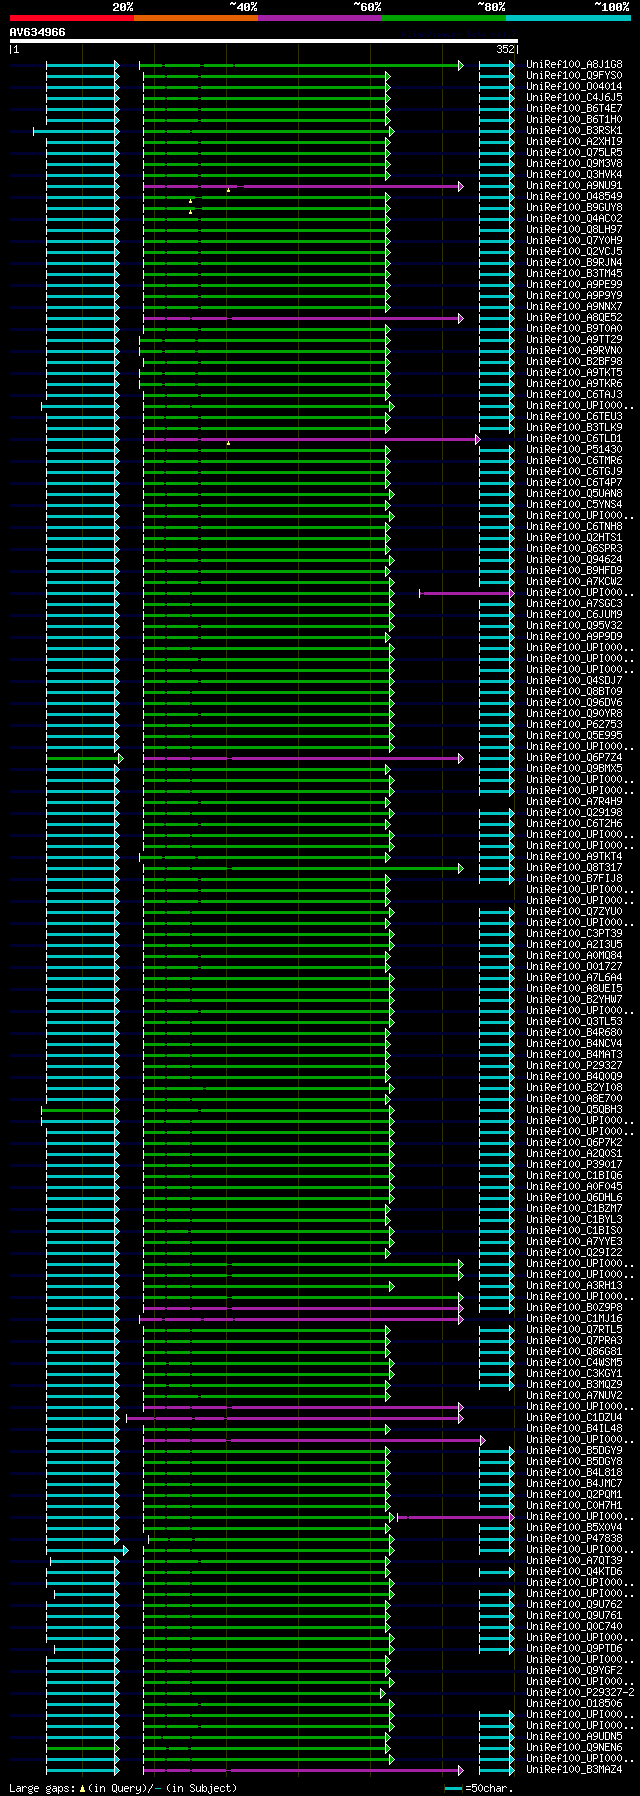640x1796 pixels.
Task: Open hit UniRef100_B6T4E7
Action: tap(574, 109)
